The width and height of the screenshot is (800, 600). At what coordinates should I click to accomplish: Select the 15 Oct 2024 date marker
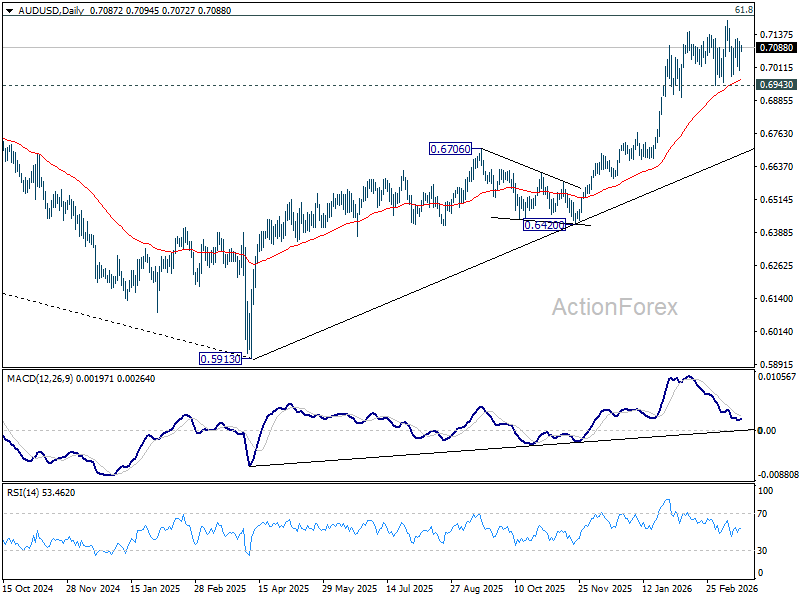coord(28,588)
